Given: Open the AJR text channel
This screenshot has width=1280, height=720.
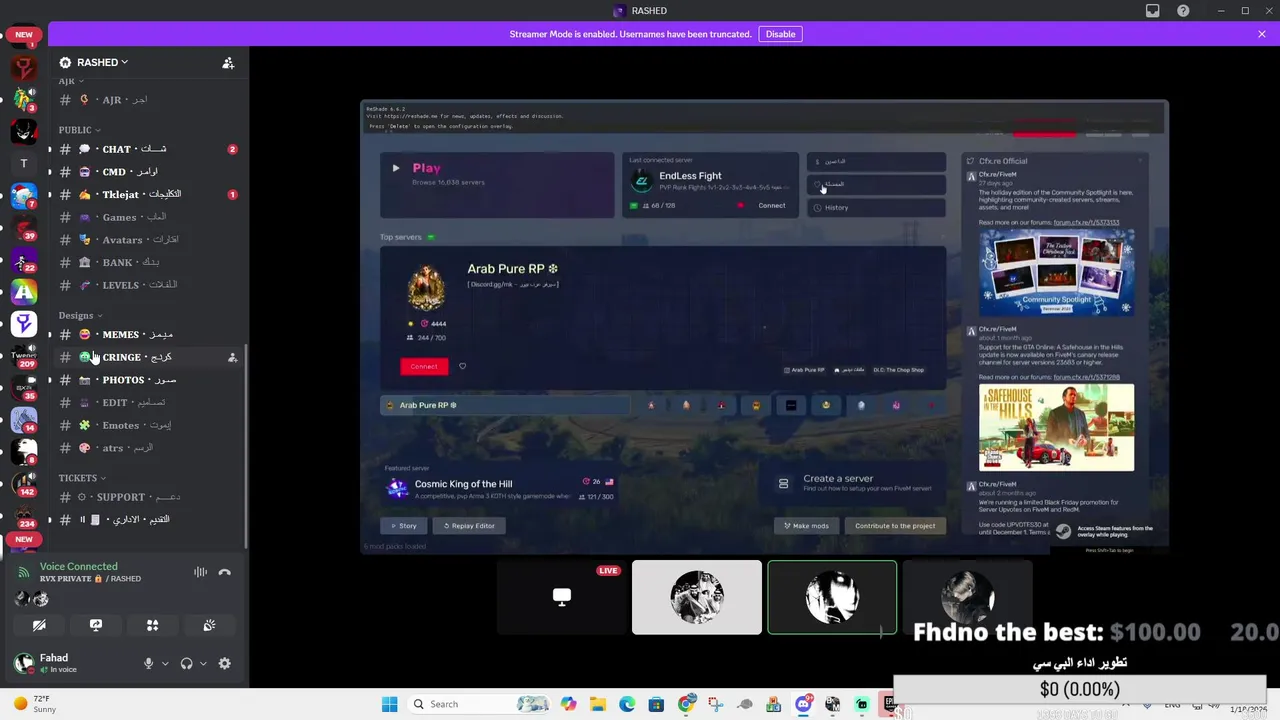Looking at the screenshot, I should 147,100.
